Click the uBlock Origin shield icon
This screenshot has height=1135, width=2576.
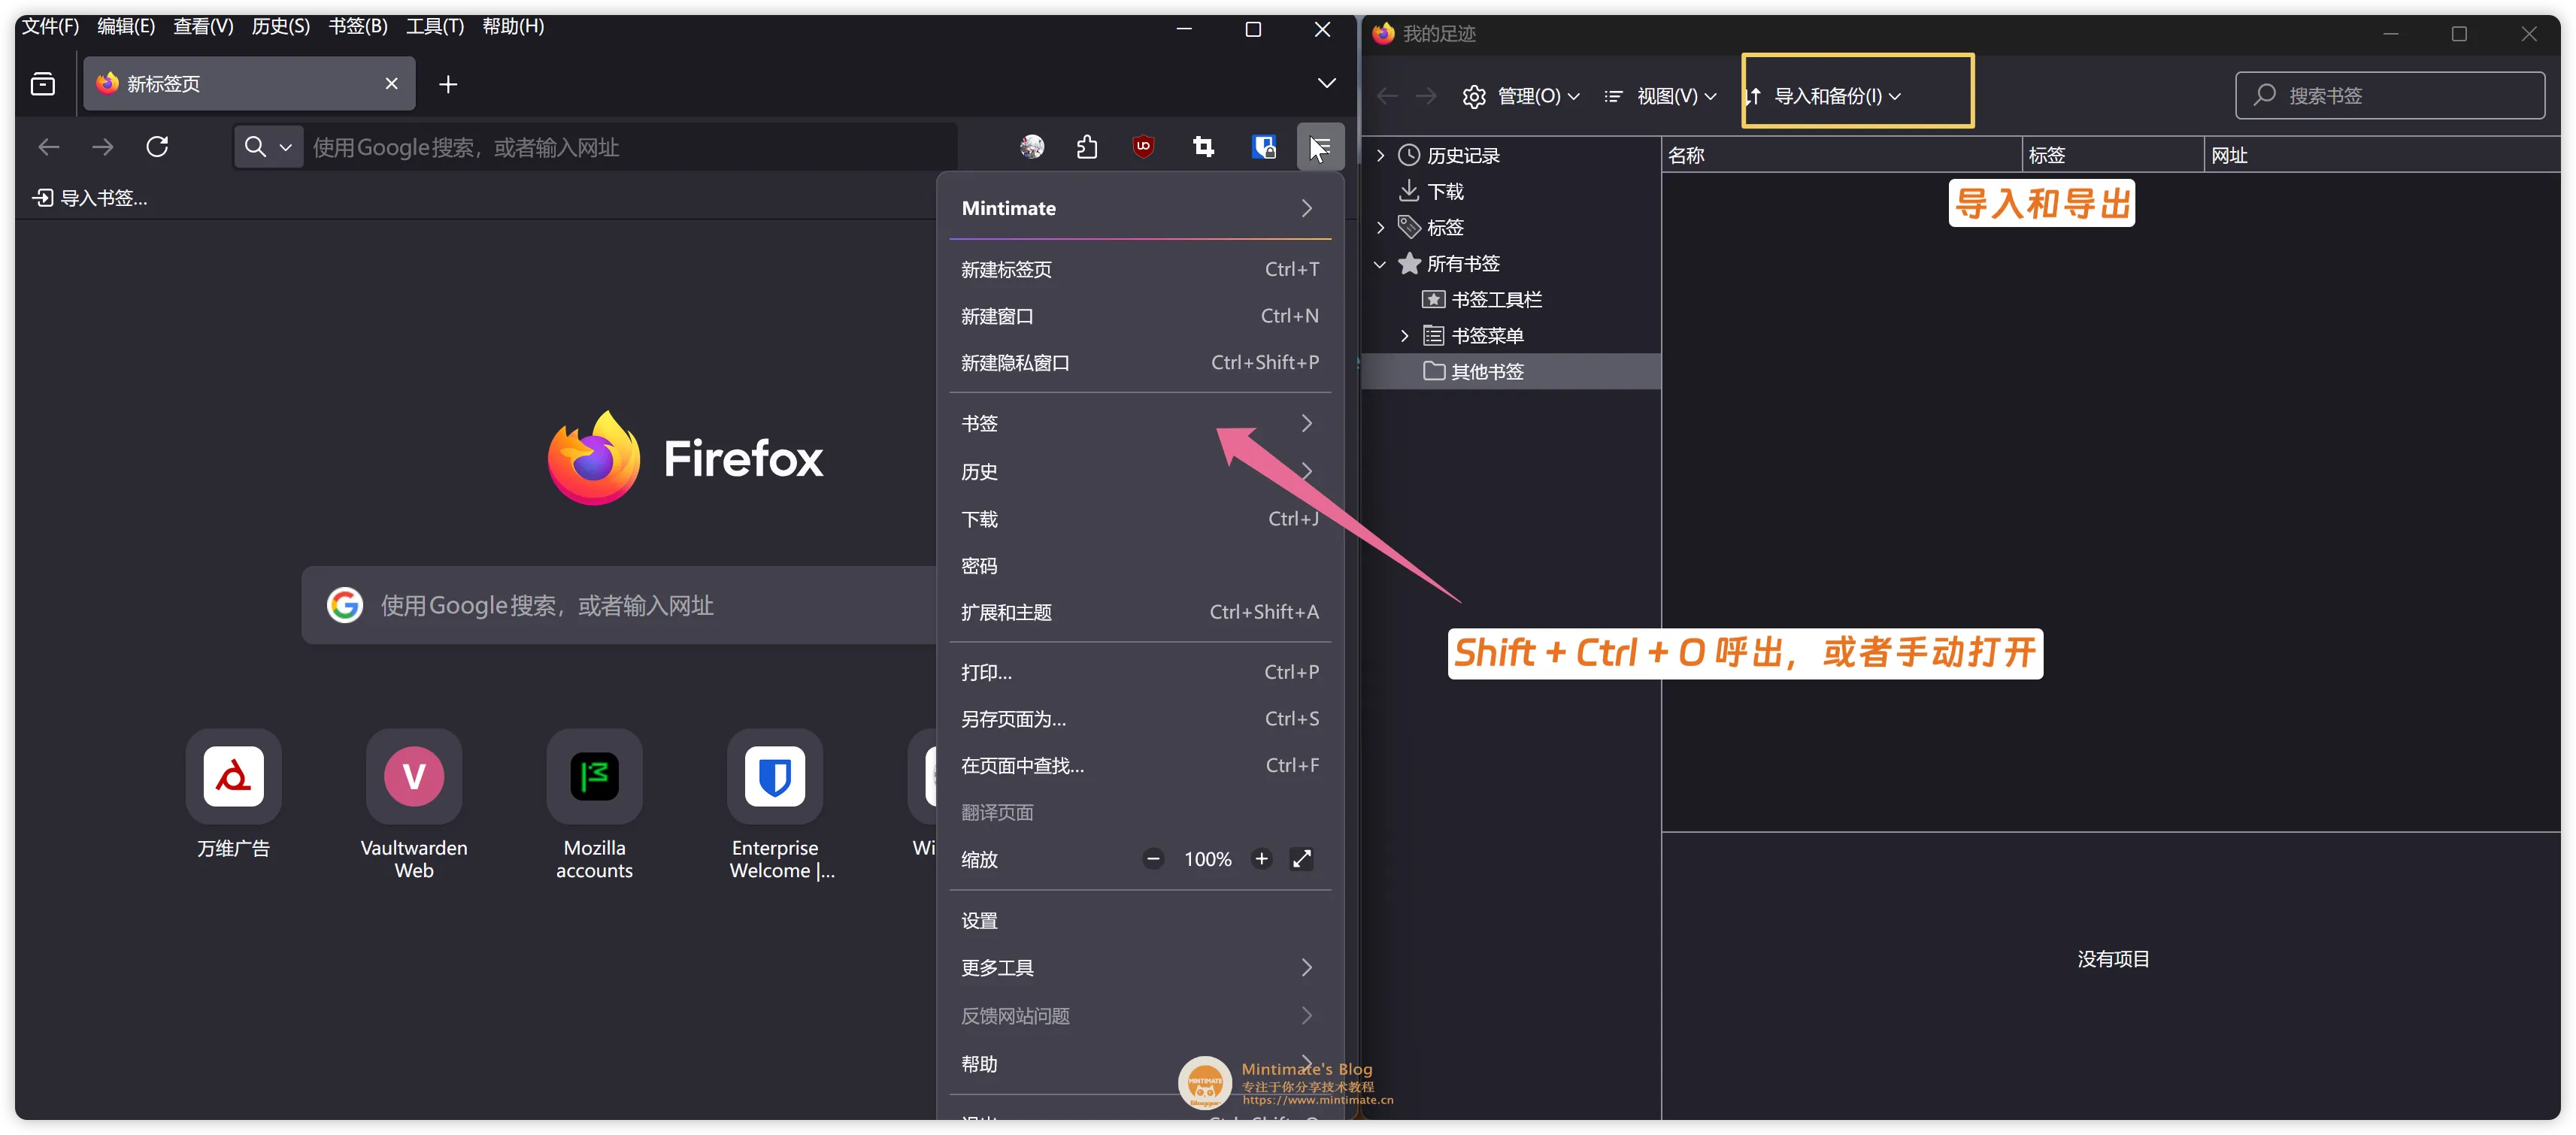click(x=1143, y=147)
